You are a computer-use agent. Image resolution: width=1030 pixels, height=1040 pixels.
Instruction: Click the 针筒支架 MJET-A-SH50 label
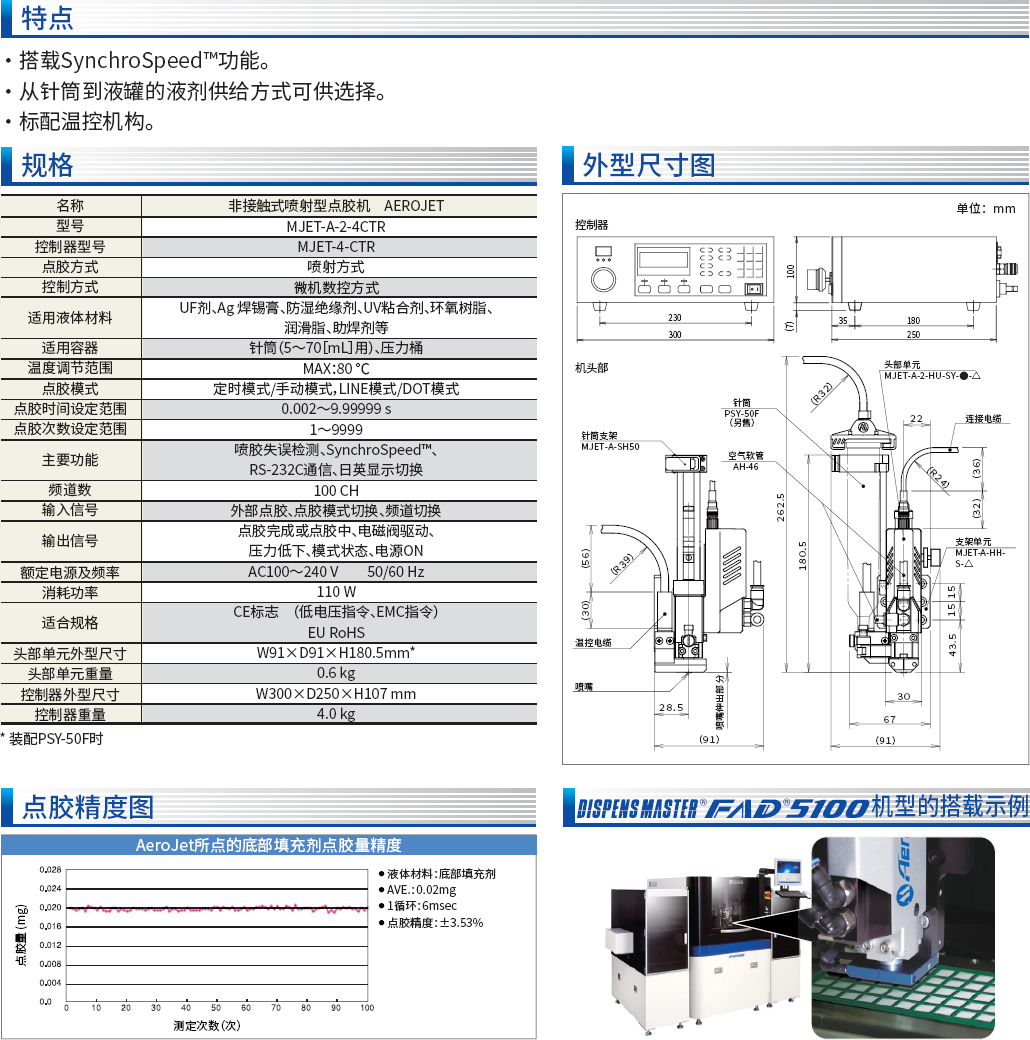(x=610, y=441)
